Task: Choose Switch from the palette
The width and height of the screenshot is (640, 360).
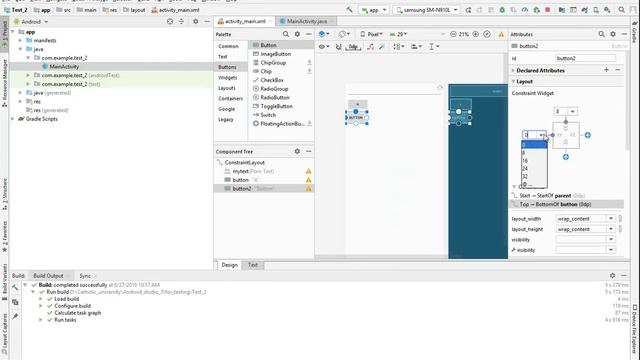Action: (268, 115)
